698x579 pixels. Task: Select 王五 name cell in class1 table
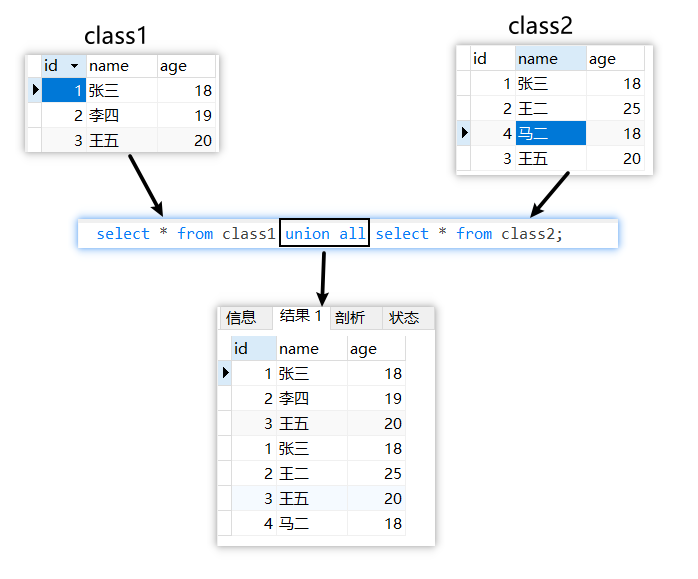122,140
